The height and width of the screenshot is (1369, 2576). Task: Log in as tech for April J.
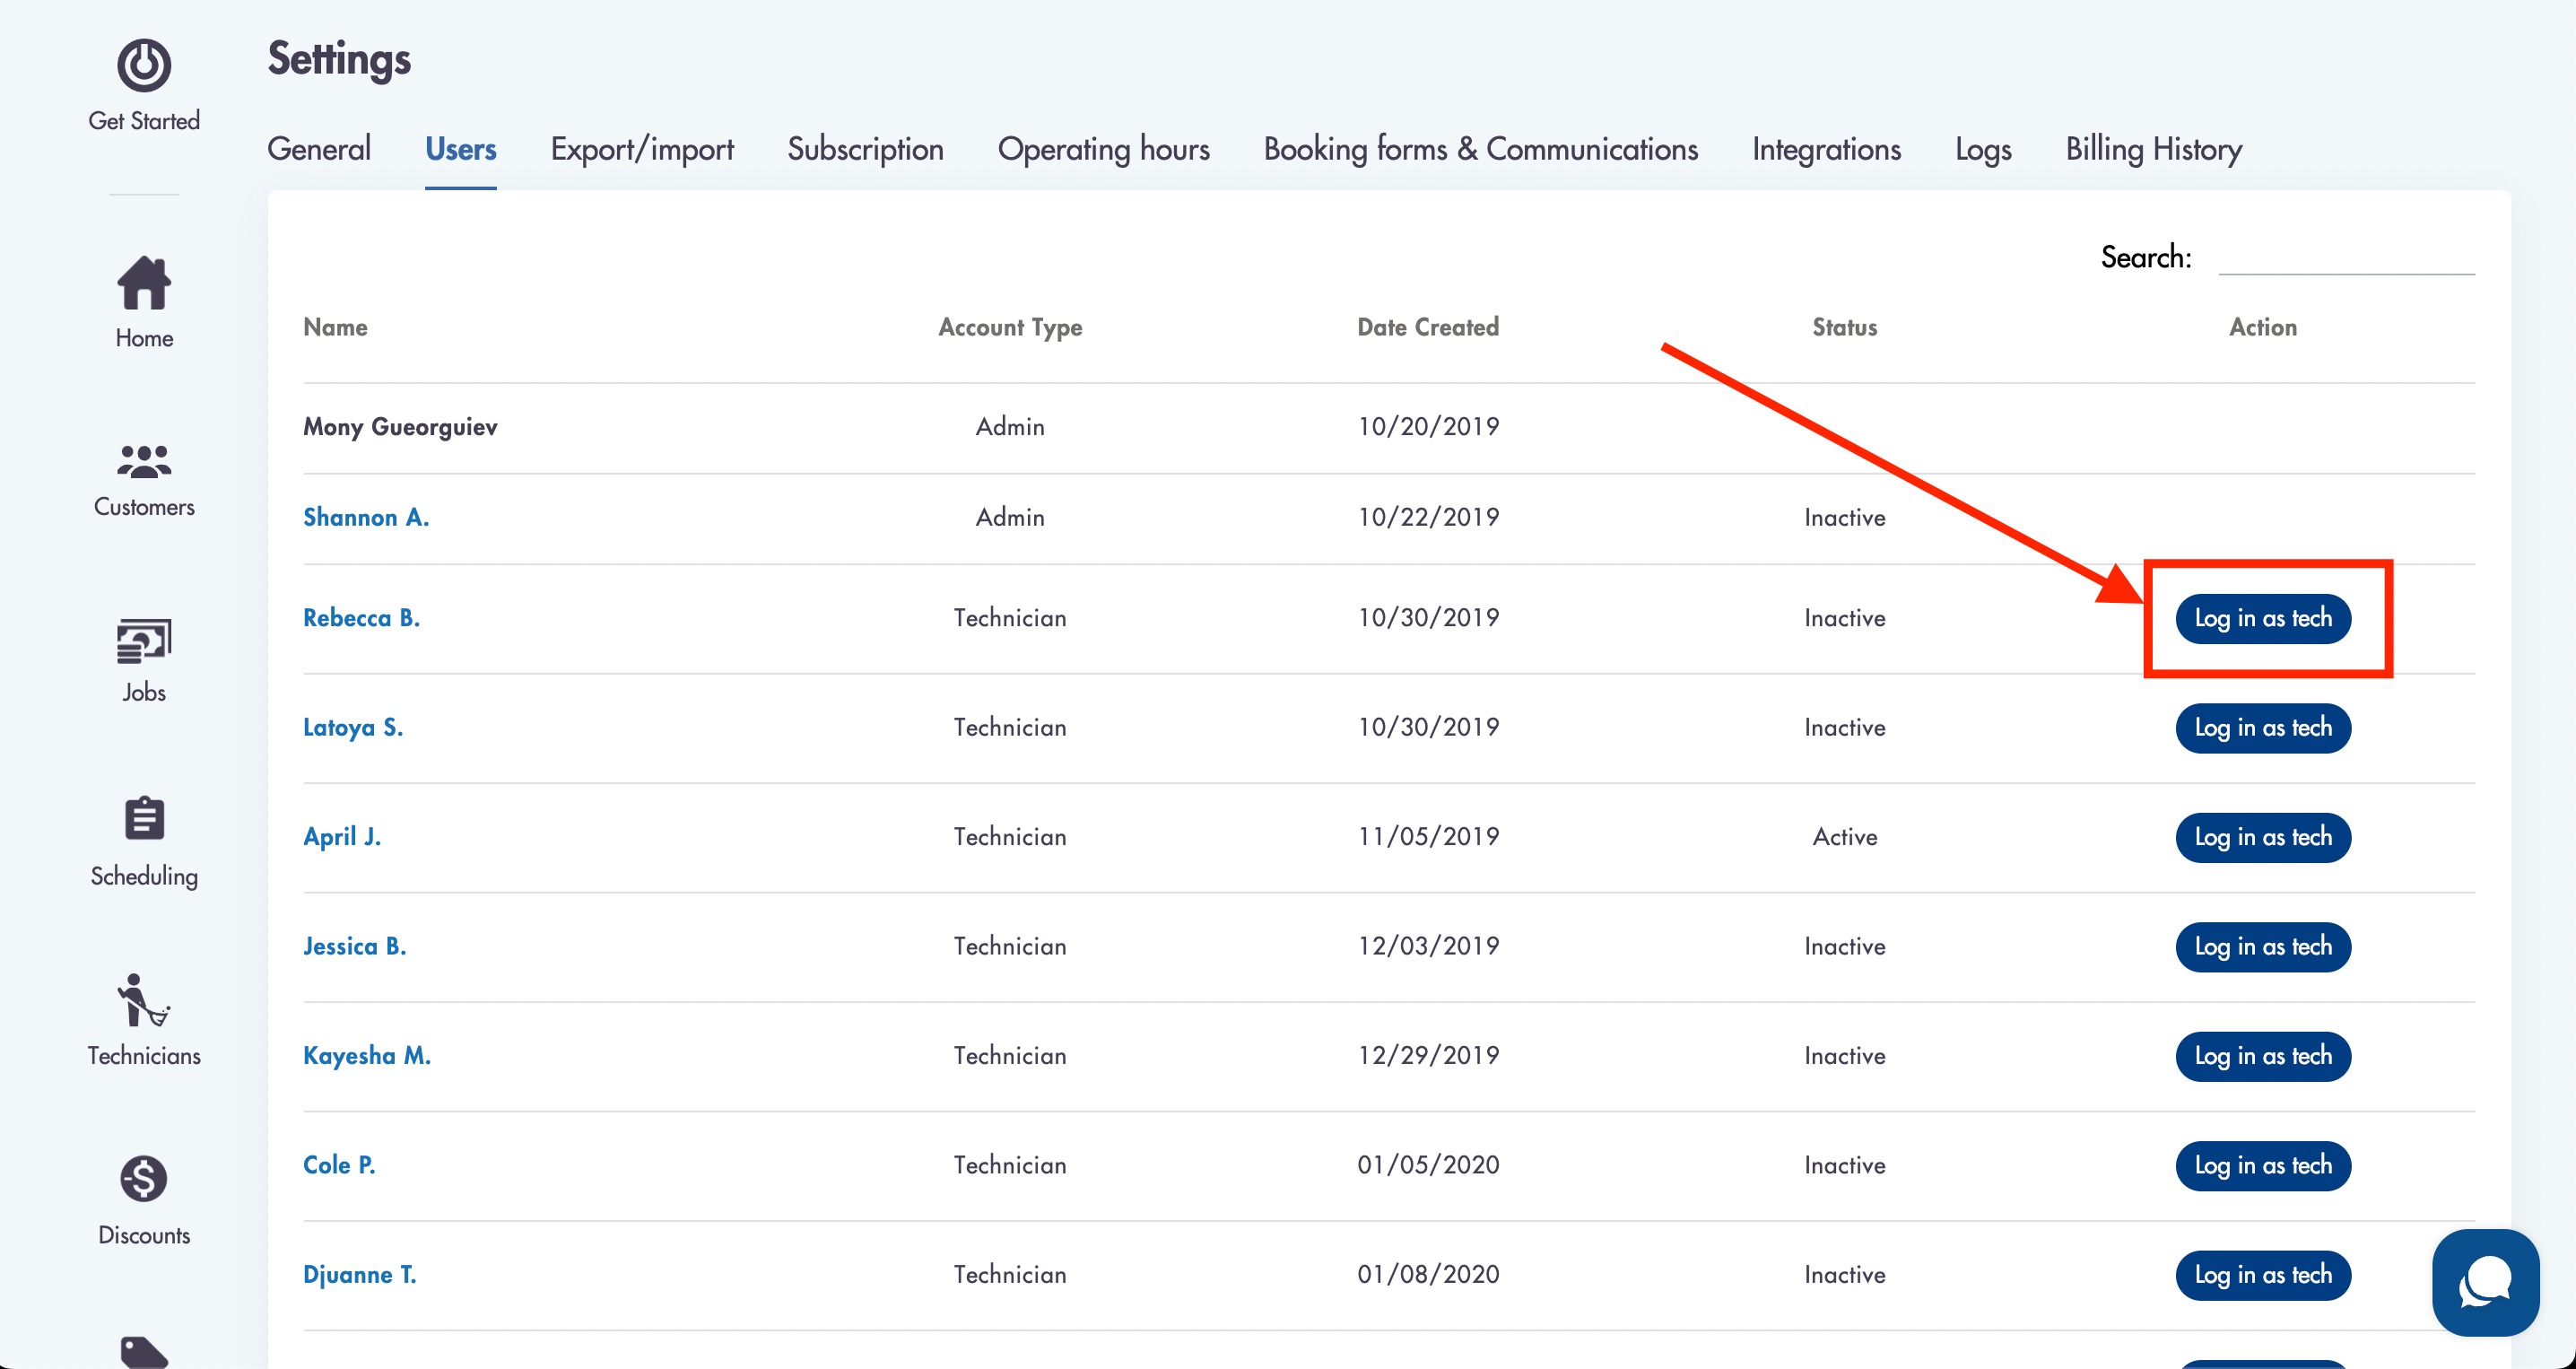(2263, 836)
